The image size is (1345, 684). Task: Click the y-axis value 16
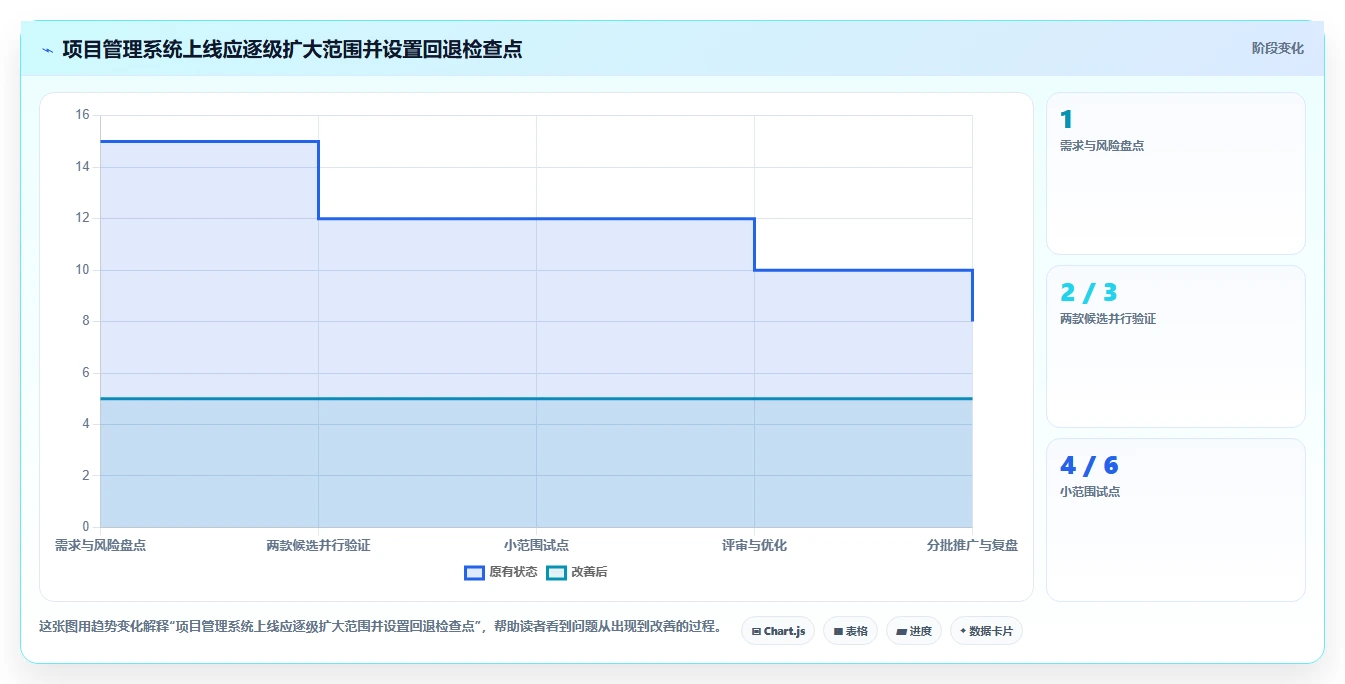pos(82,115)
